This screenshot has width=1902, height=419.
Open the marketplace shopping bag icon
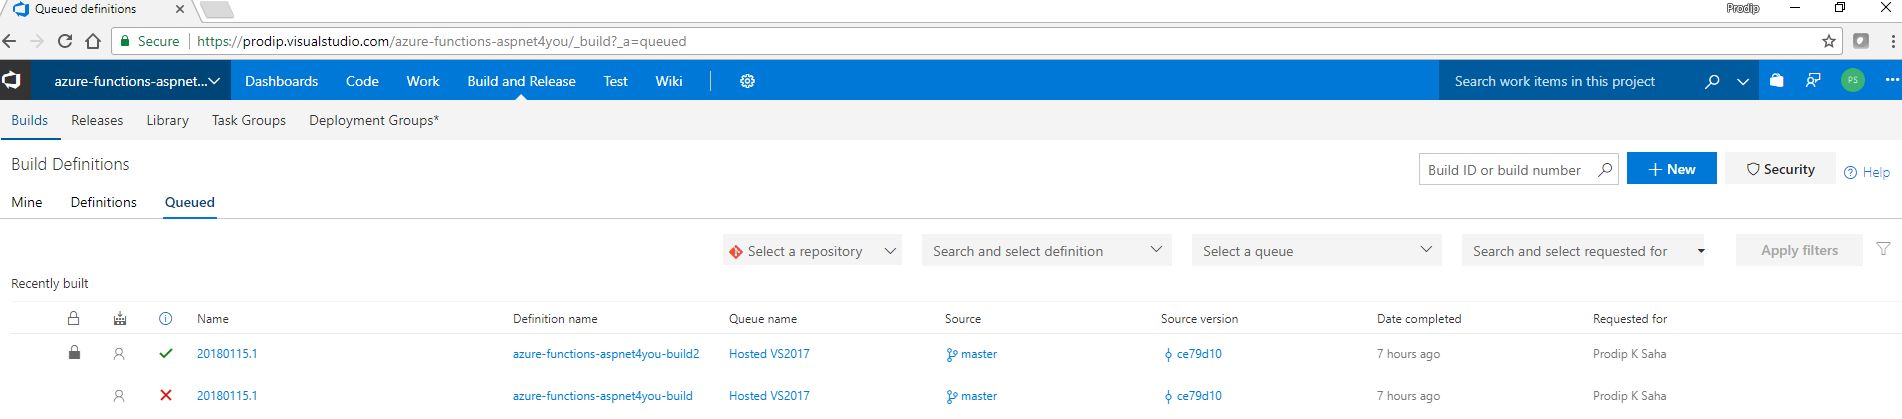[1777, 80]
